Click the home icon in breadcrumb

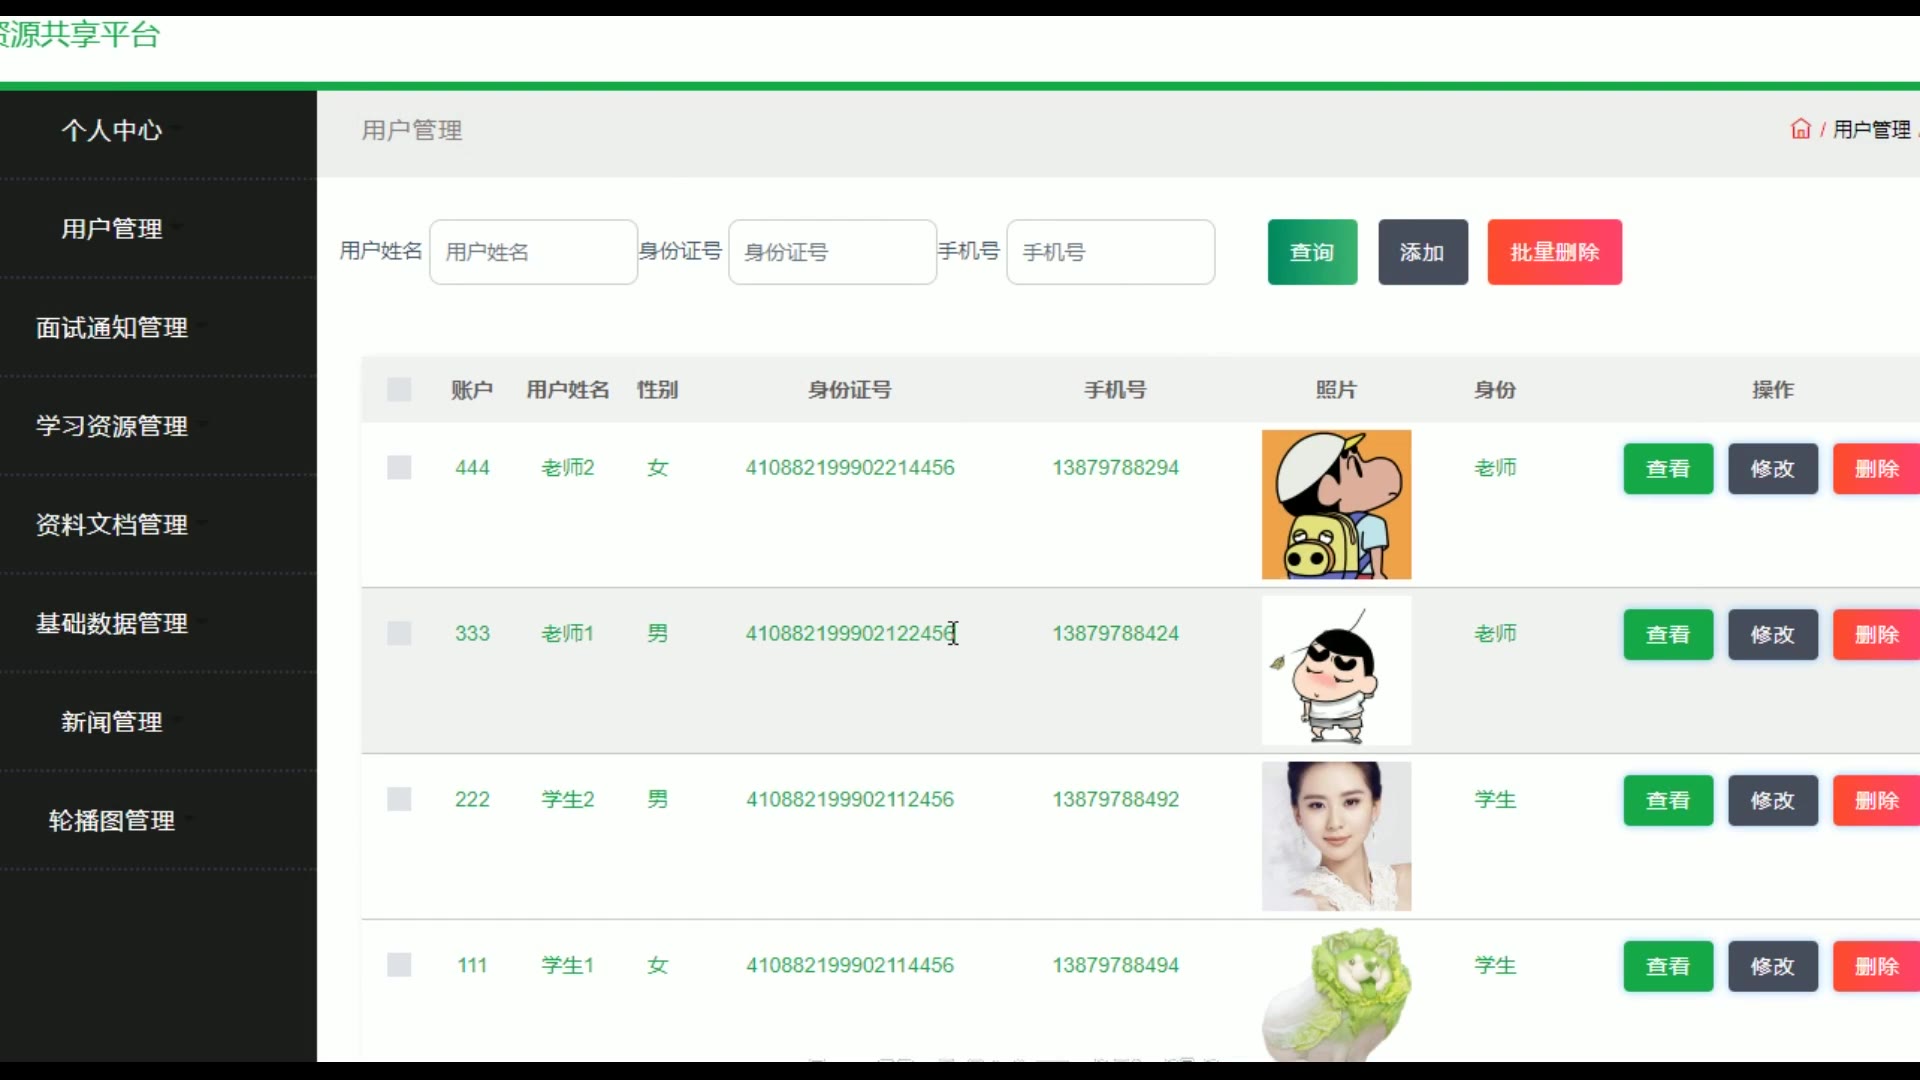pyautogui.click(x=1800, y=129)
